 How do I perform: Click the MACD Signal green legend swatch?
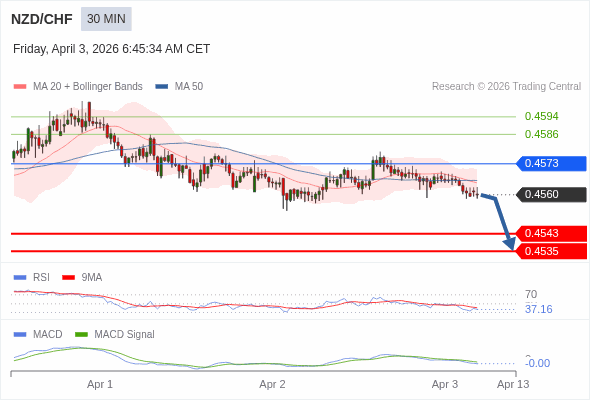(x=81, y=335)
